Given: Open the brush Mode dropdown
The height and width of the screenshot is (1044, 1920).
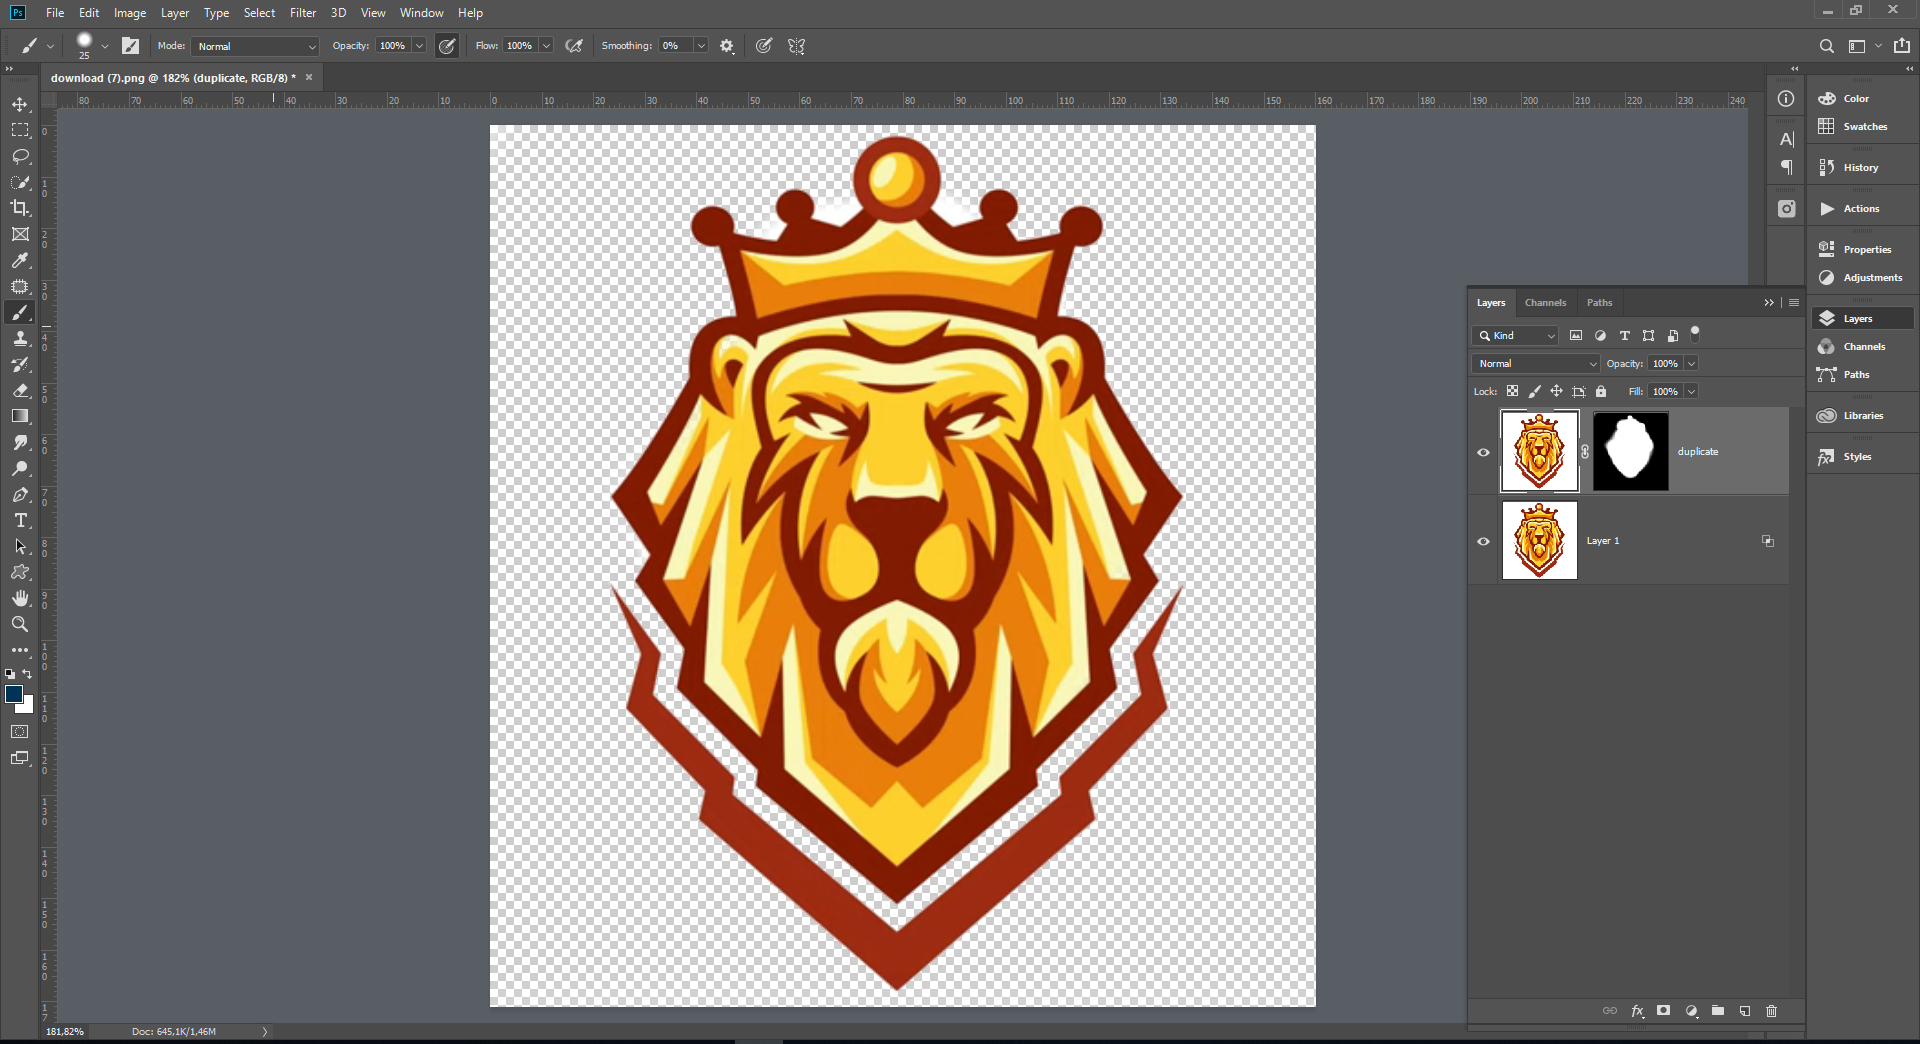Looking at the screenshot, I should point(257,46).
